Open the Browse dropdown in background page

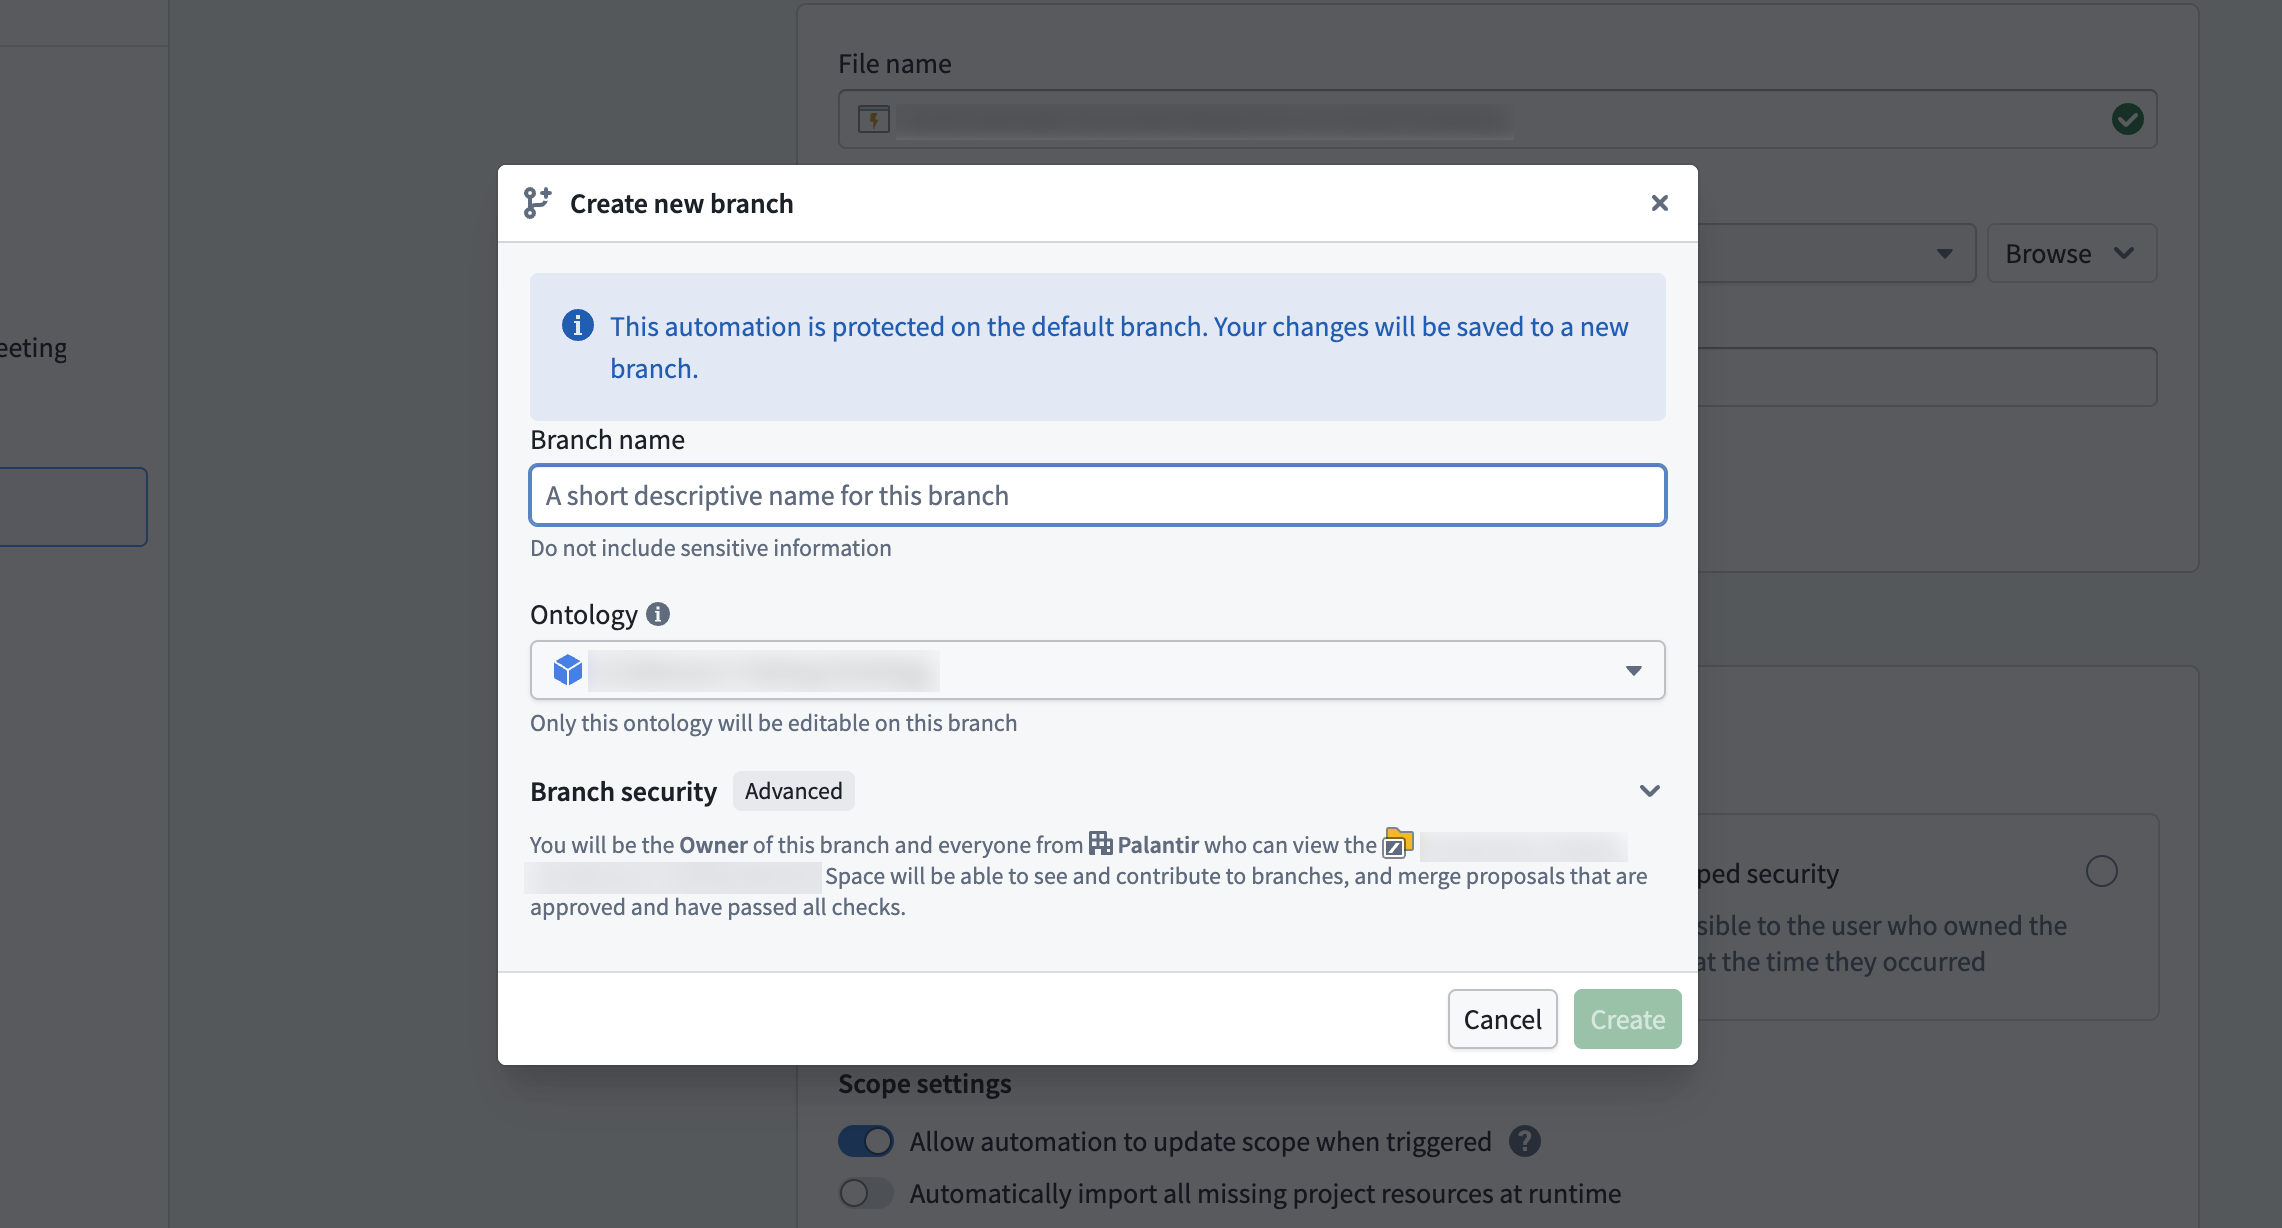[x=2071, y=253]
